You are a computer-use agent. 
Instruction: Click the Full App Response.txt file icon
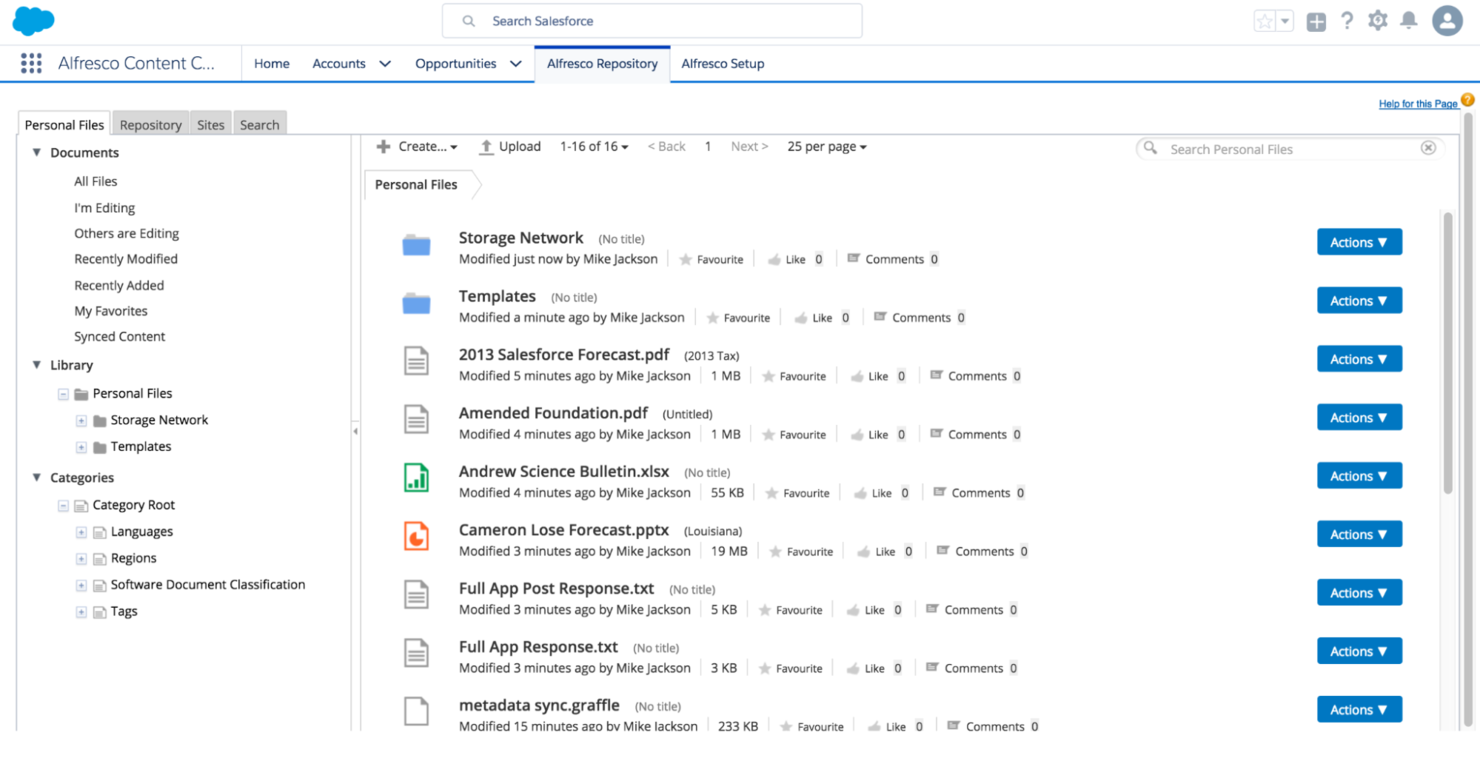[416, 653]
